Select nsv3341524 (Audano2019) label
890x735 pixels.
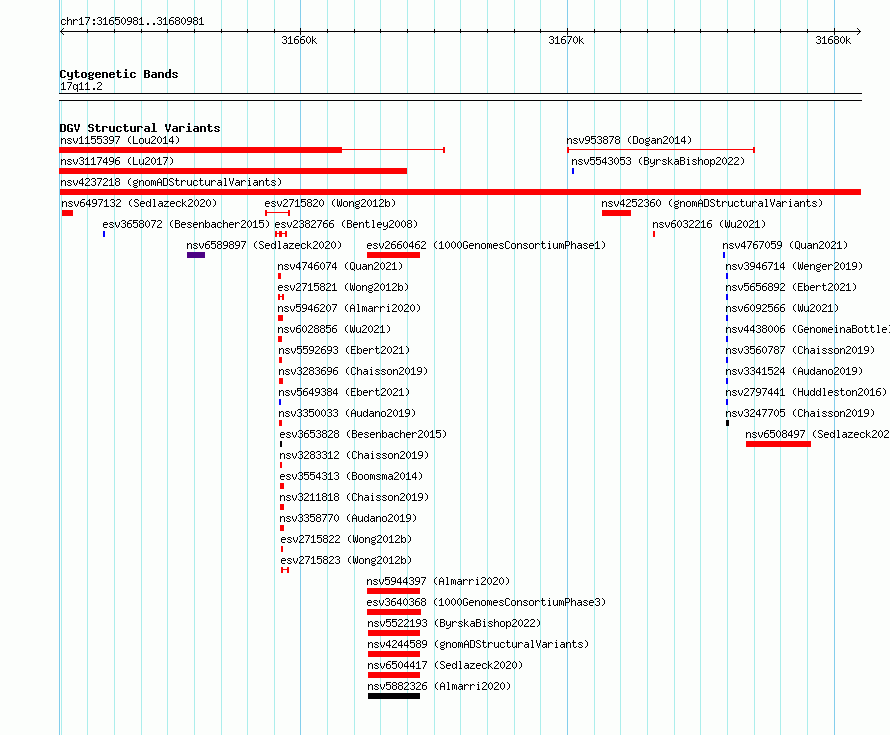795,371
